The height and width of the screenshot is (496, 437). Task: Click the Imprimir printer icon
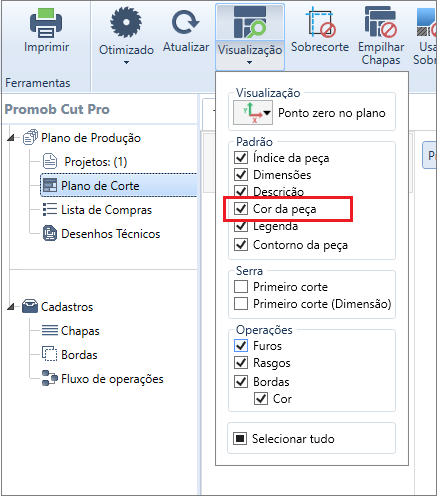(x=46, y=23)
